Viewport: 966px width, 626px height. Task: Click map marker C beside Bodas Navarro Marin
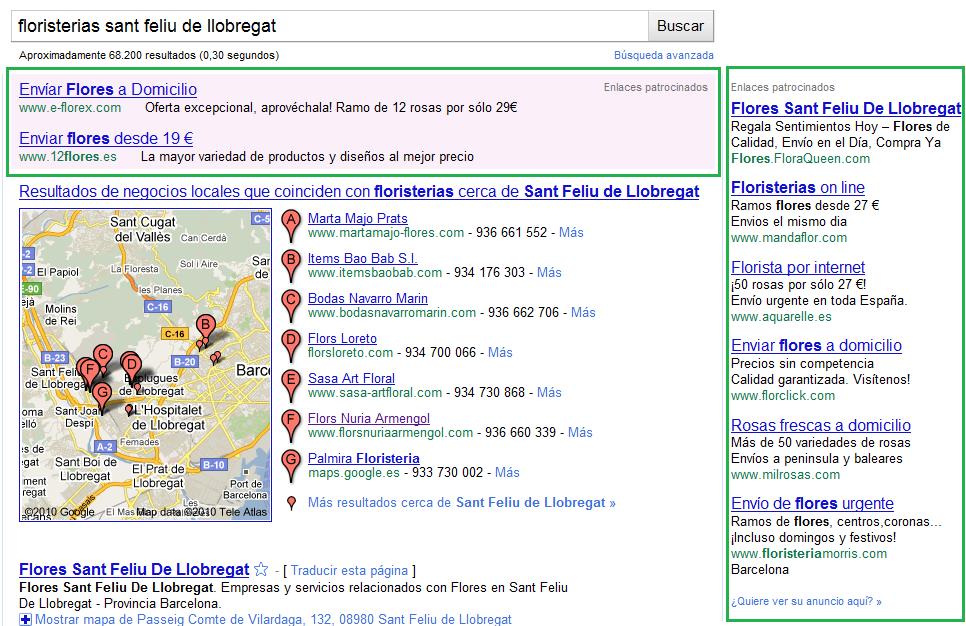pyautogui.click(x=291, y=306)
